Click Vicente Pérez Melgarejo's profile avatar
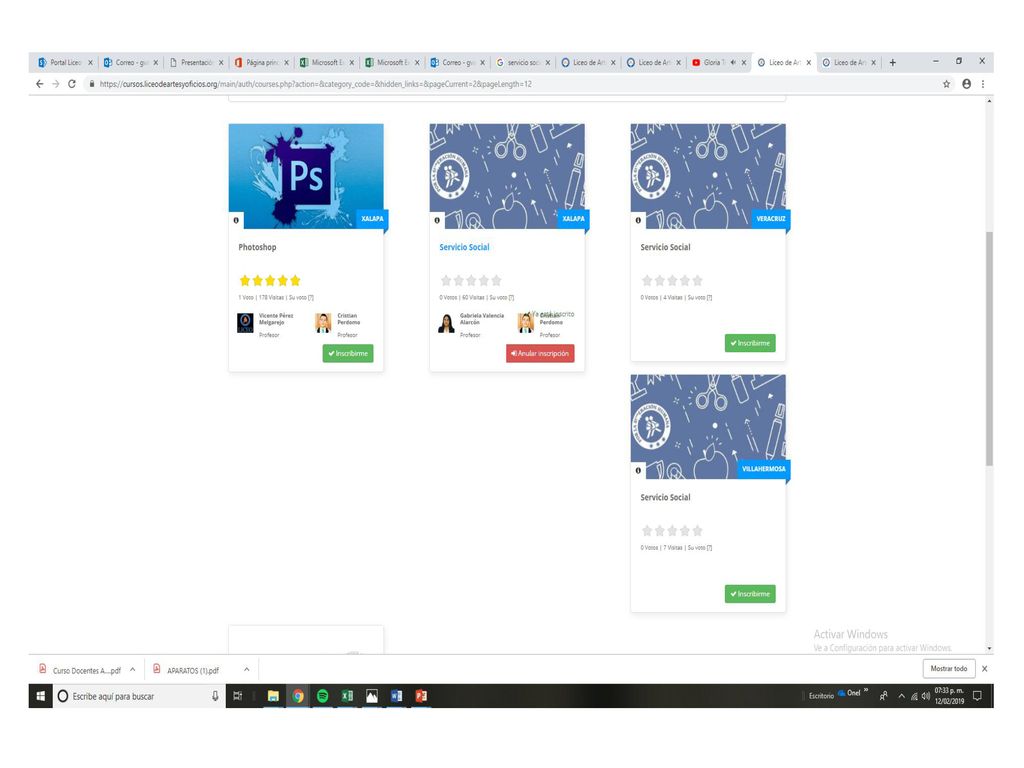 coord(245,323)
